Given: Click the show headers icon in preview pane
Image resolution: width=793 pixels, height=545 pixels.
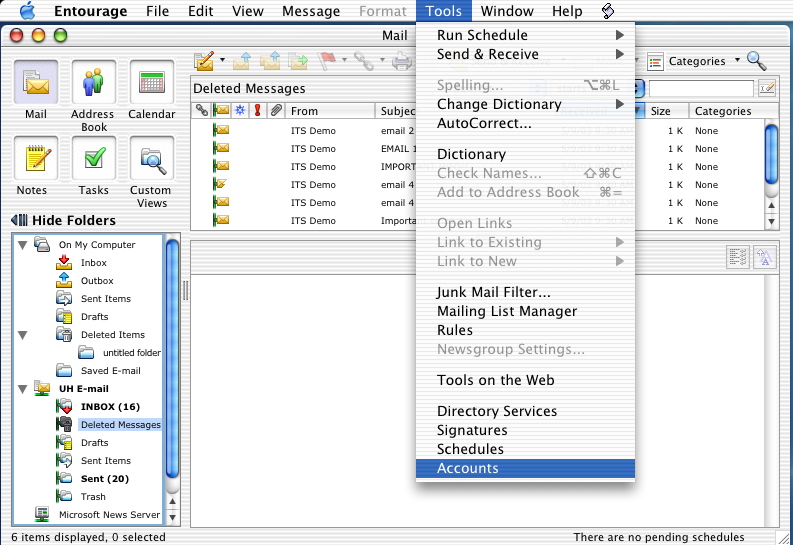Looking at the screenshot, I should 738,257.
